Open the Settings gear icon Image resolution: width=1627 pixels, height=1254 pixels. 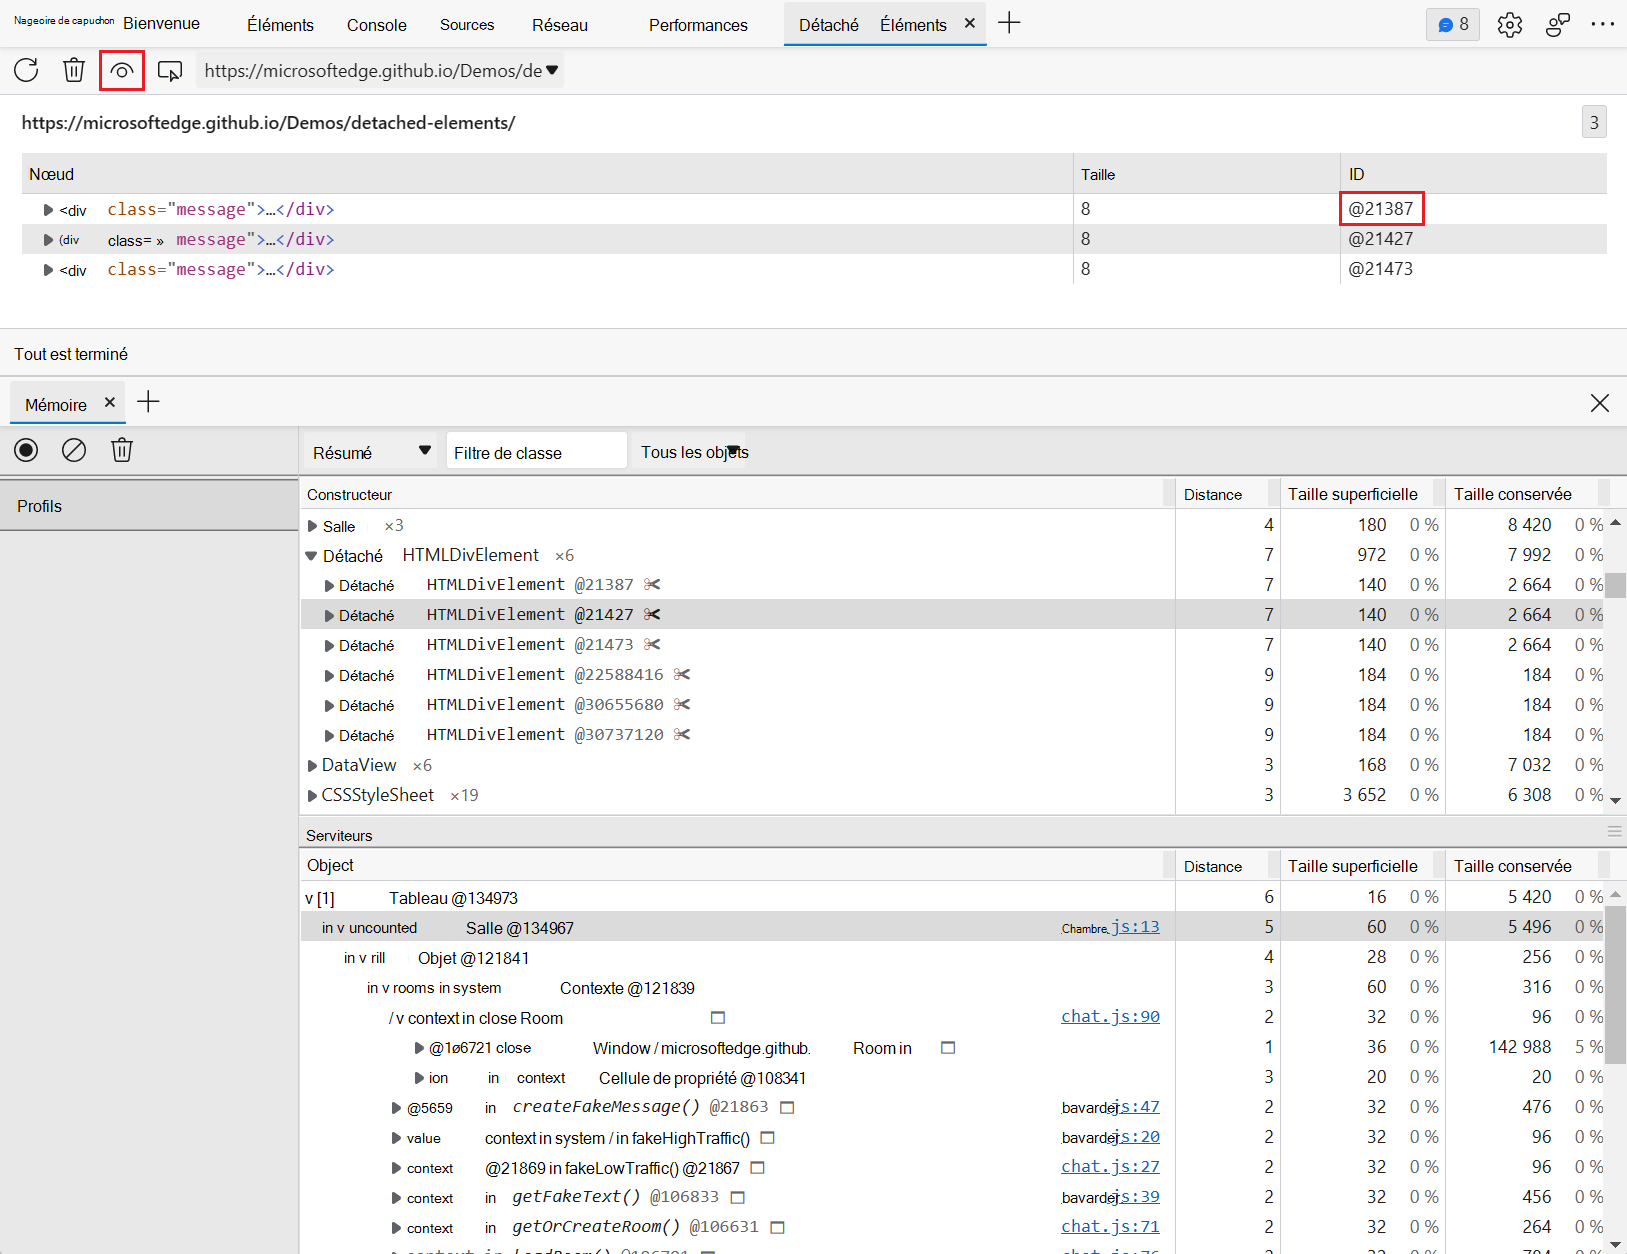click(1510, 25)
